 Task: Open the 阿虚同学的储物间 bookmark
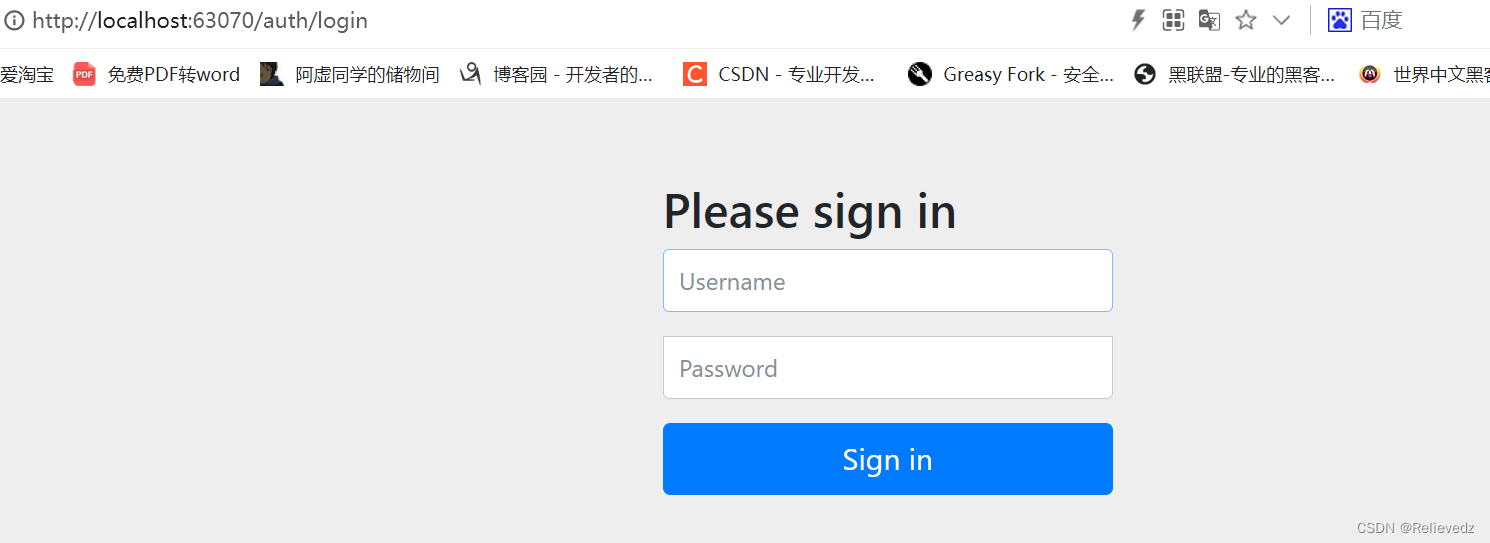click(x=350, y=74)
